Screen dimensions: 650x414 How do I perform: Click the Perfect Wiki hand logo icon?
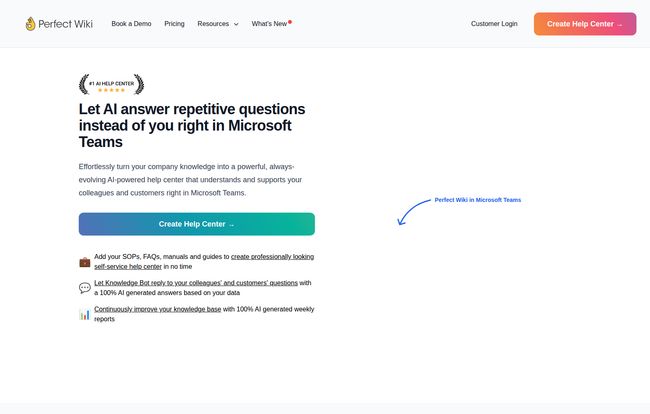tap(30, 24)
